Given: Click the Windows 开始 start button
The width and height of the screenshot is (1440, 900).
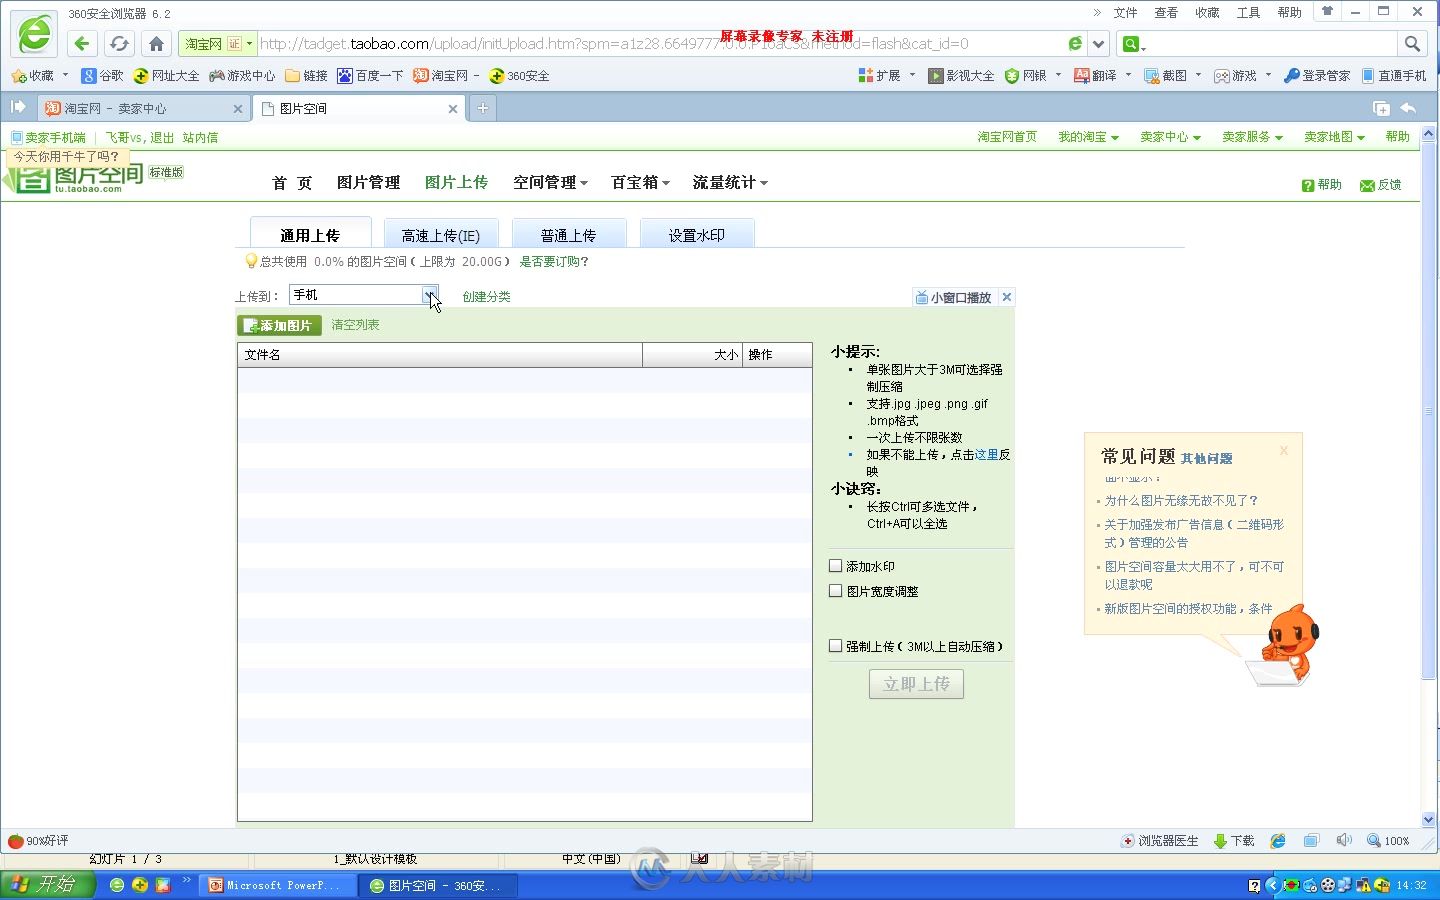Looking at the screenshot, I should coord(47,884).
